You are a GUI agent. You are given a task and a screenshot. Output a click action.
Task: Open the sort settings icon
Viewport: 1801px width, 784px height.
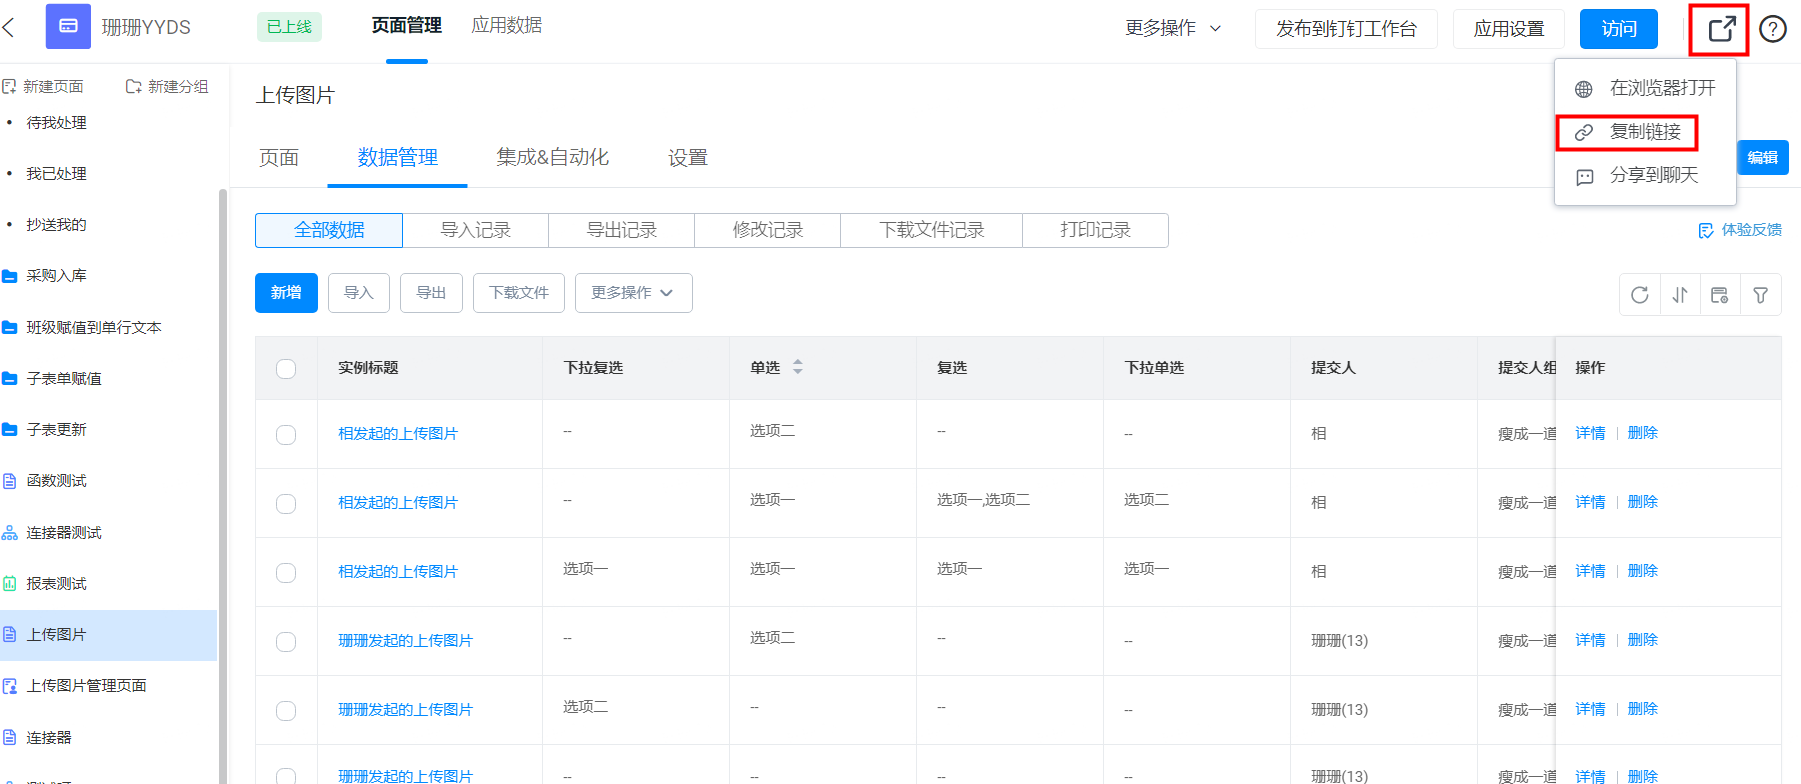pyautogui.click(x=1680, y=295)
